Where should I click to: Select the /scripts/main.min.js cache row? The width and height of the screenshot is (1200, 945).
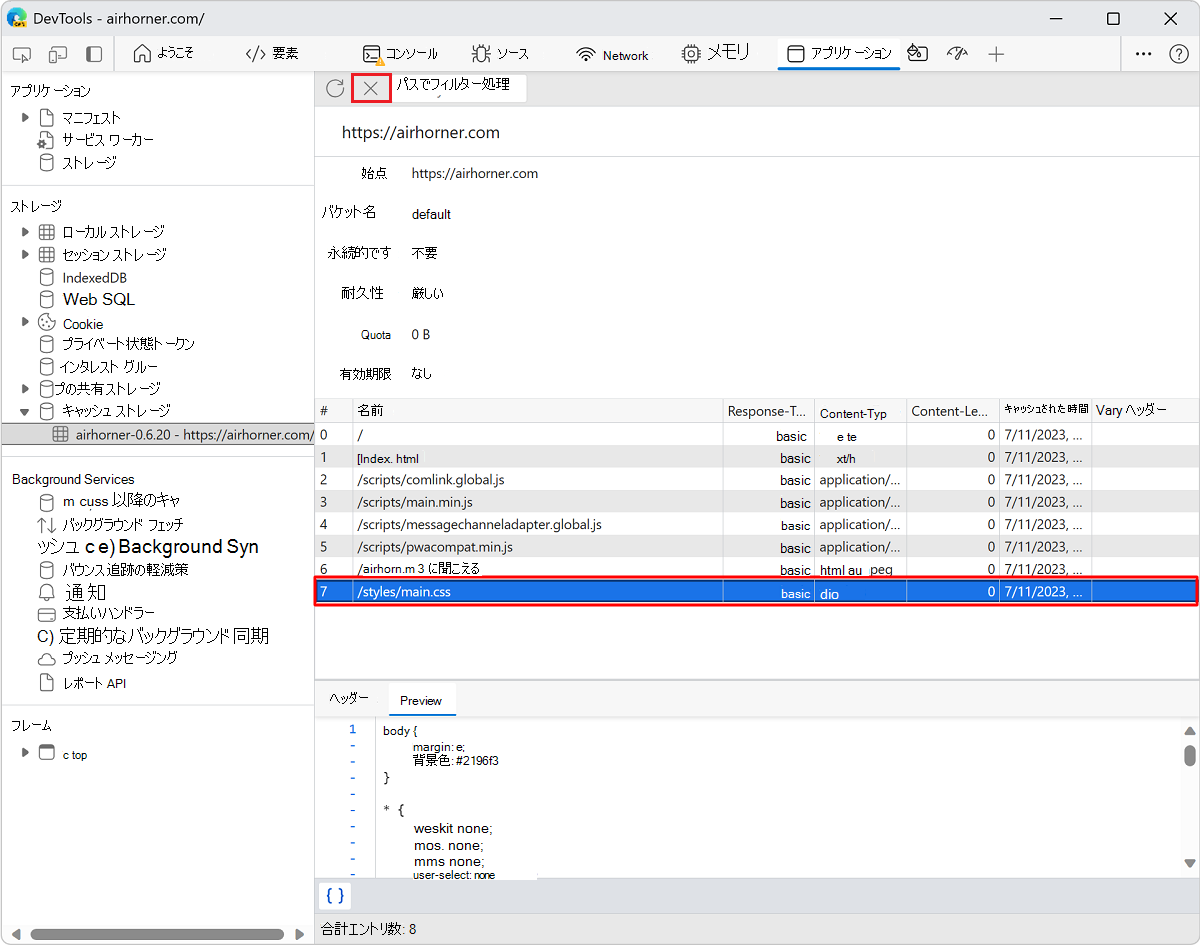point(415,502)
